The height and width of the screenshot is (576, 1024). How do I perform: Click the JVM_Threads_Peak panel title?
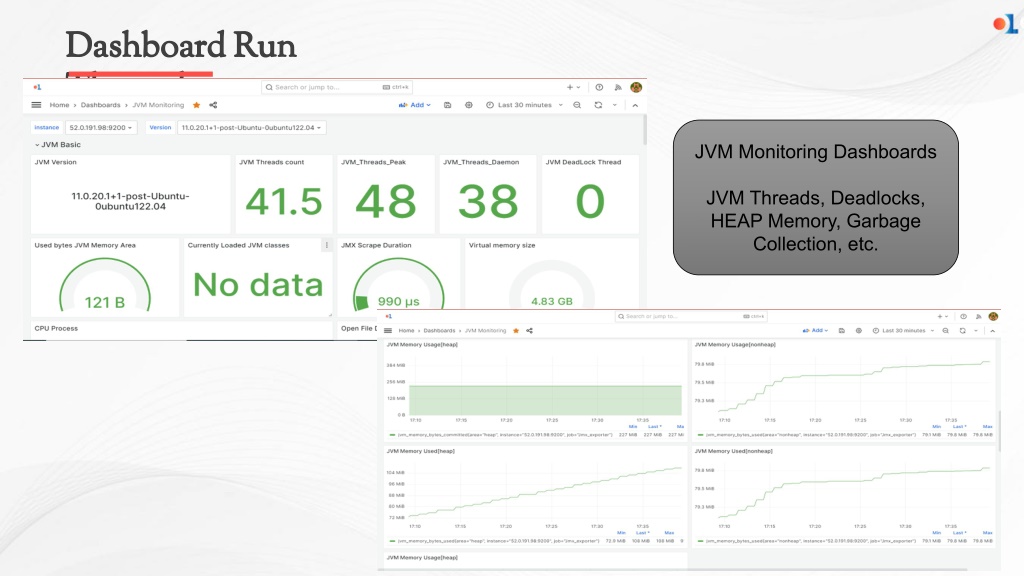[374, 162]
